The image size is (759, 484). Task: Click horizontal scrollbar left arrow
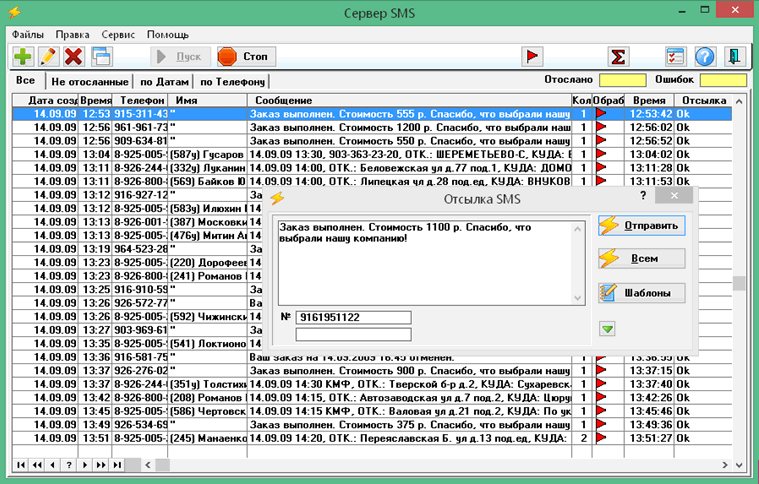pos(148,465)
